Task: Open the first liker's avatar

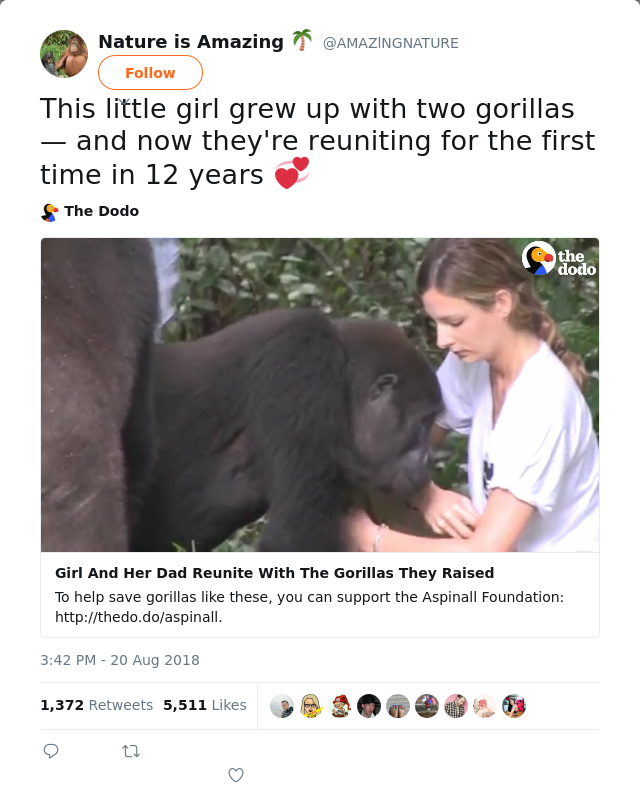Action: (282, 706)
